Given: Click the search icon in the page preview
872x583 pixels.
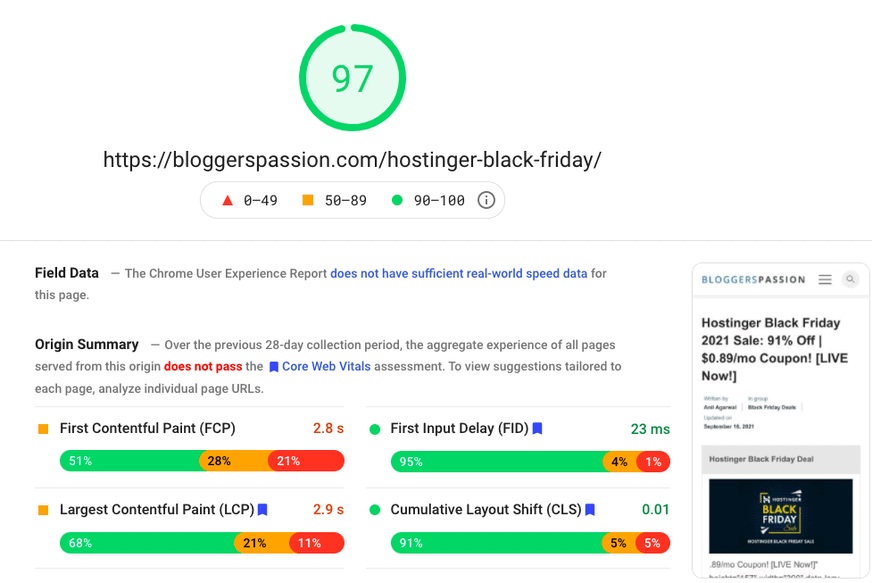Looking at the screenshot, I should pyautogui.click(x=850, y=280).
